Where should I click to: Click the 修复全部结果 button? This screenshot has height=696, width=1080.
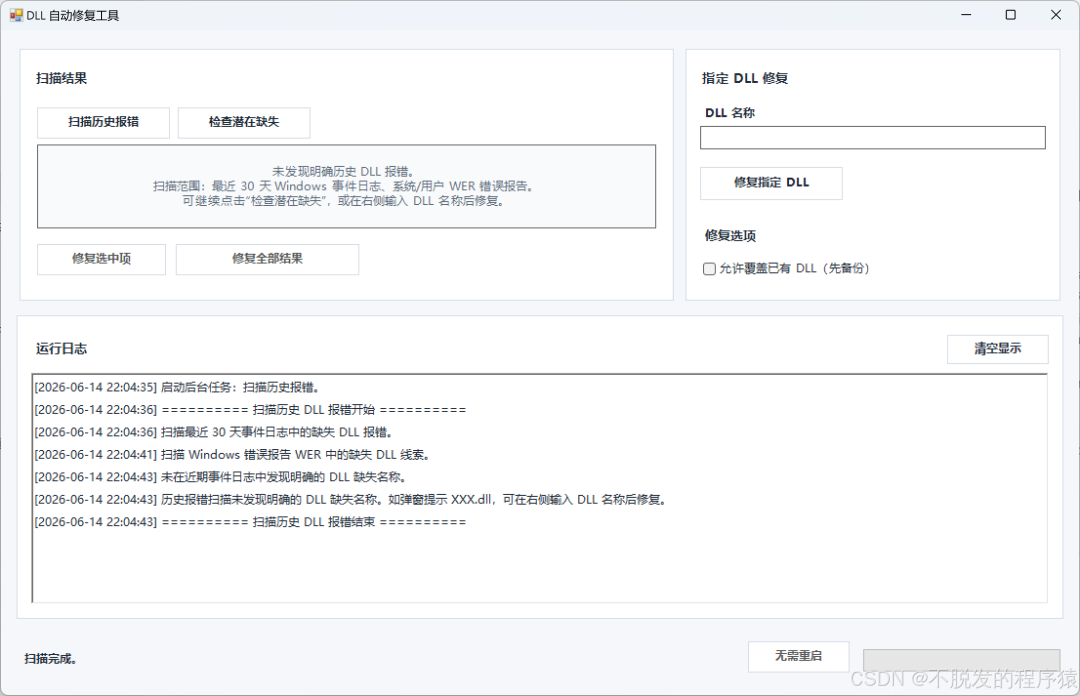pos(267,259)
